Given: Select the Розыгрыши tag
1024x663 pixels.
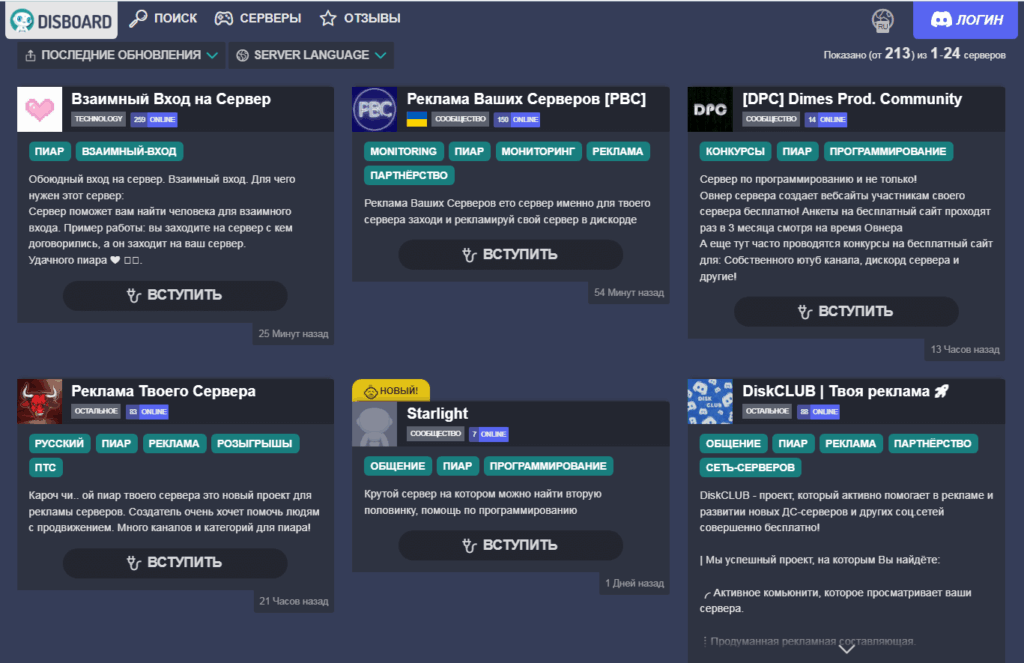Looking at the screenshot, I should [255, 444].
